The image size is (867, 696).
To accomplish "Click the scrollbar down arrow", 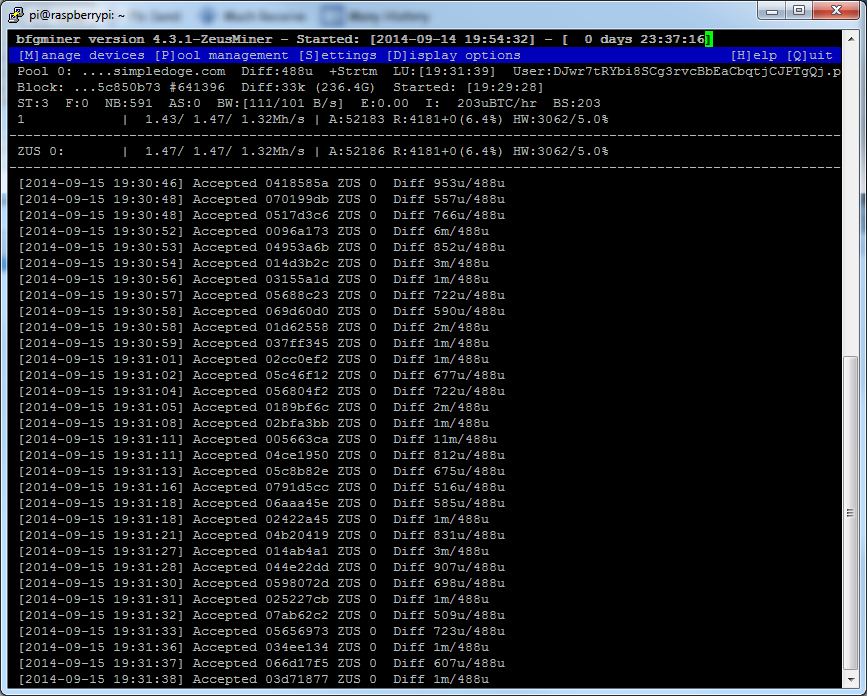I will coord(850,678).
